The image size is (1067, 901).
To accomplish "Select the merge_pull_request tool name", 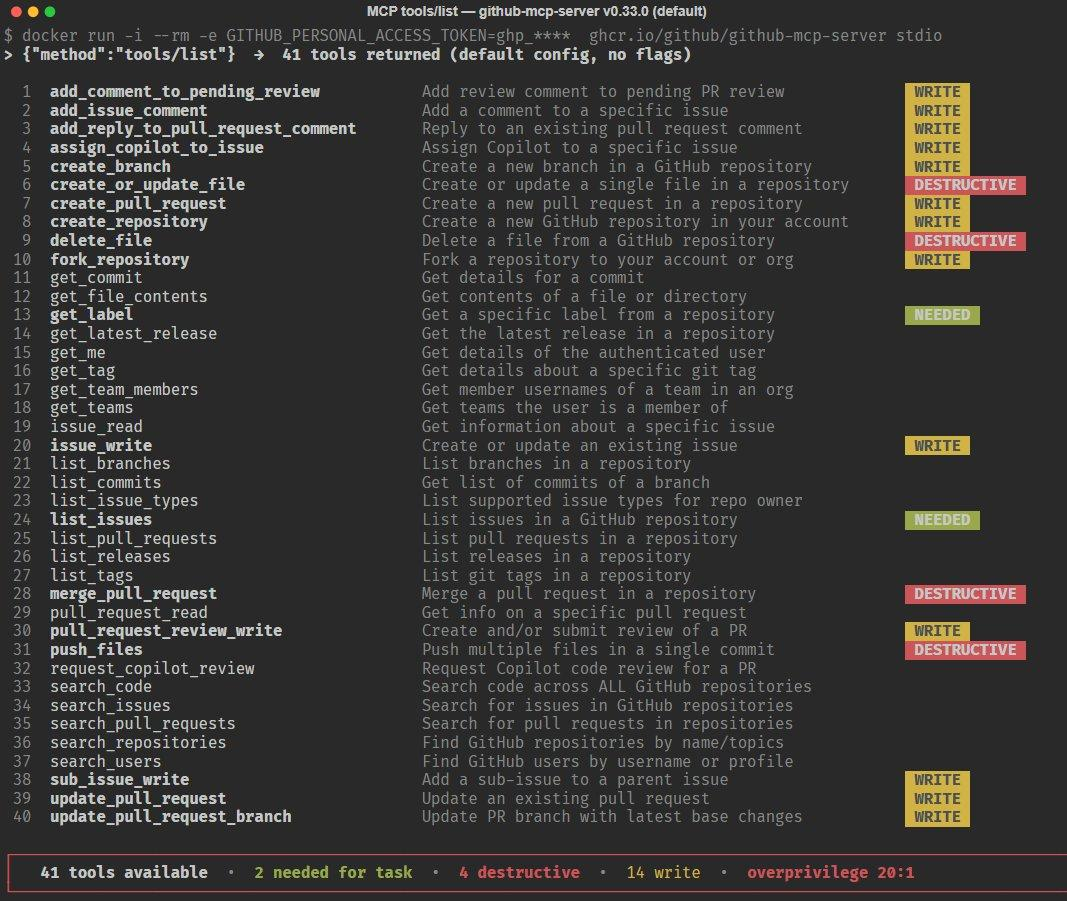I will [133, 594].
